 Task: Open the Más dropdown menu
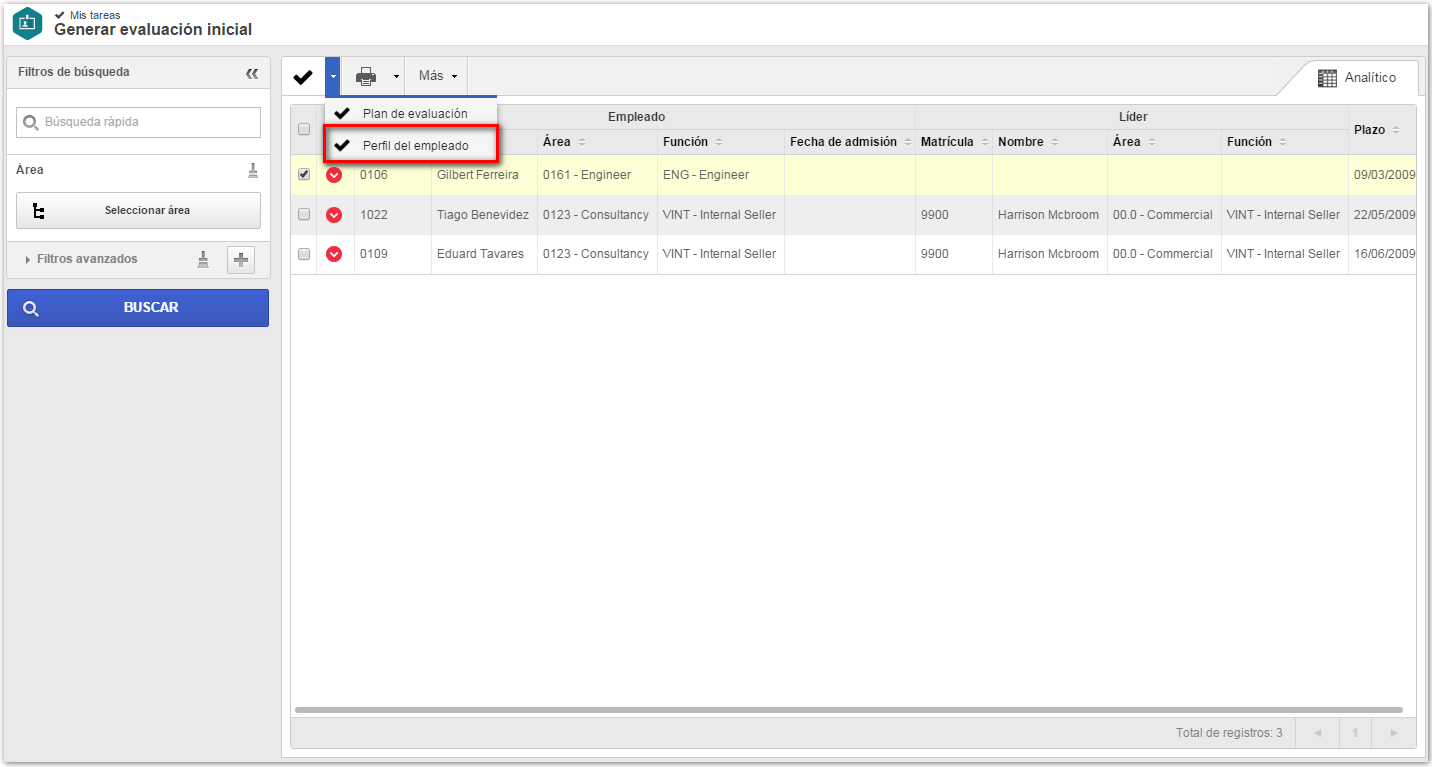tap(438, 76)
